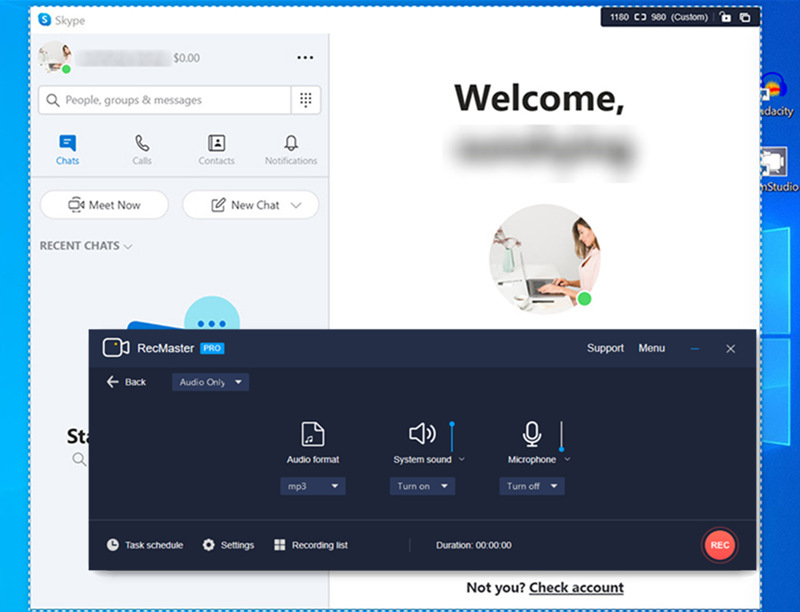Switch to the Calls tab

(142, 149)
